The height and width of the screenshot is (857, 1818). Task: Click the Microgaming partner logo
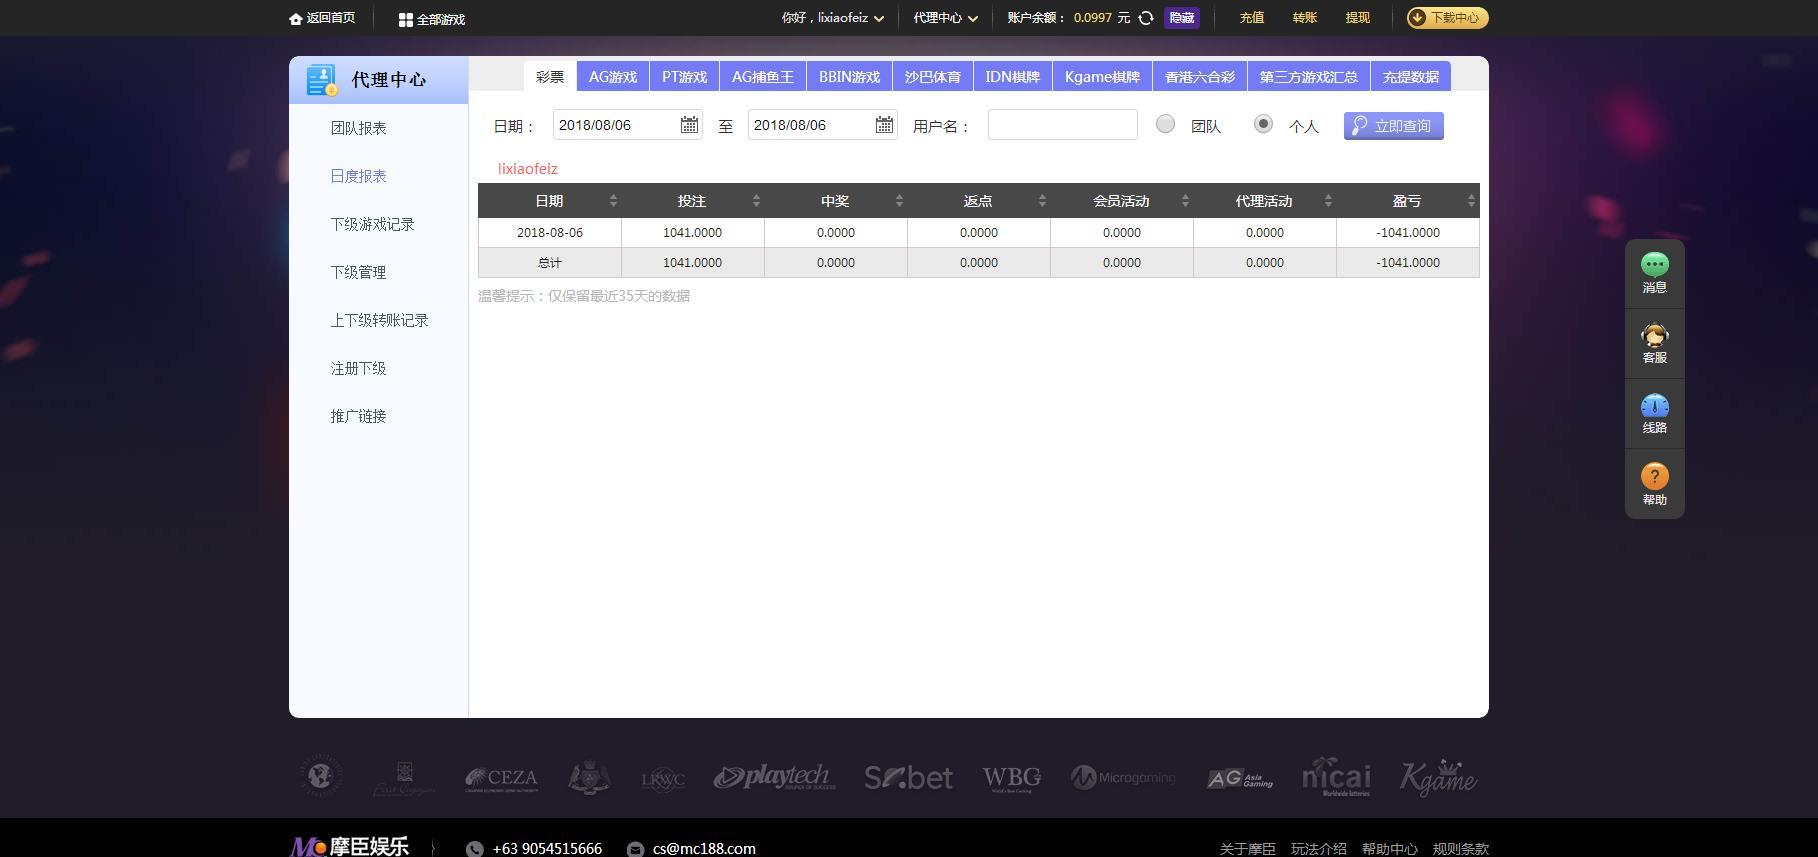click(x=1123, y=777)
